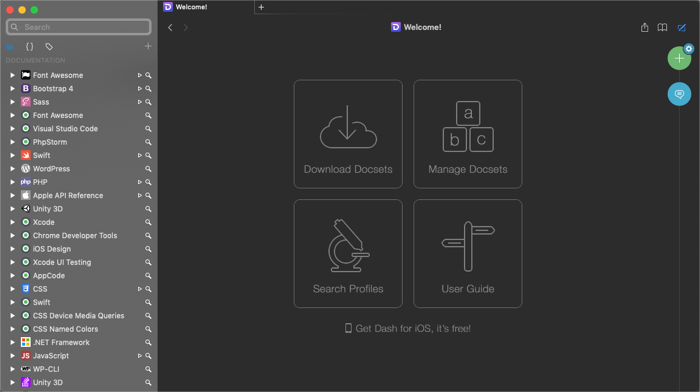This screenshot has height=392, width=700.
Task: Expand the Visual Studio Code row
Action: (12, 129)
